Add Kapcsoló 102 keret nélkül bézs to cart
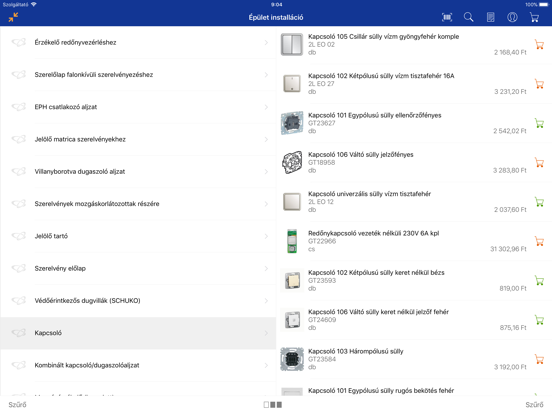The height and width of the screenshot is (414, 552). [x=539, y=281]
